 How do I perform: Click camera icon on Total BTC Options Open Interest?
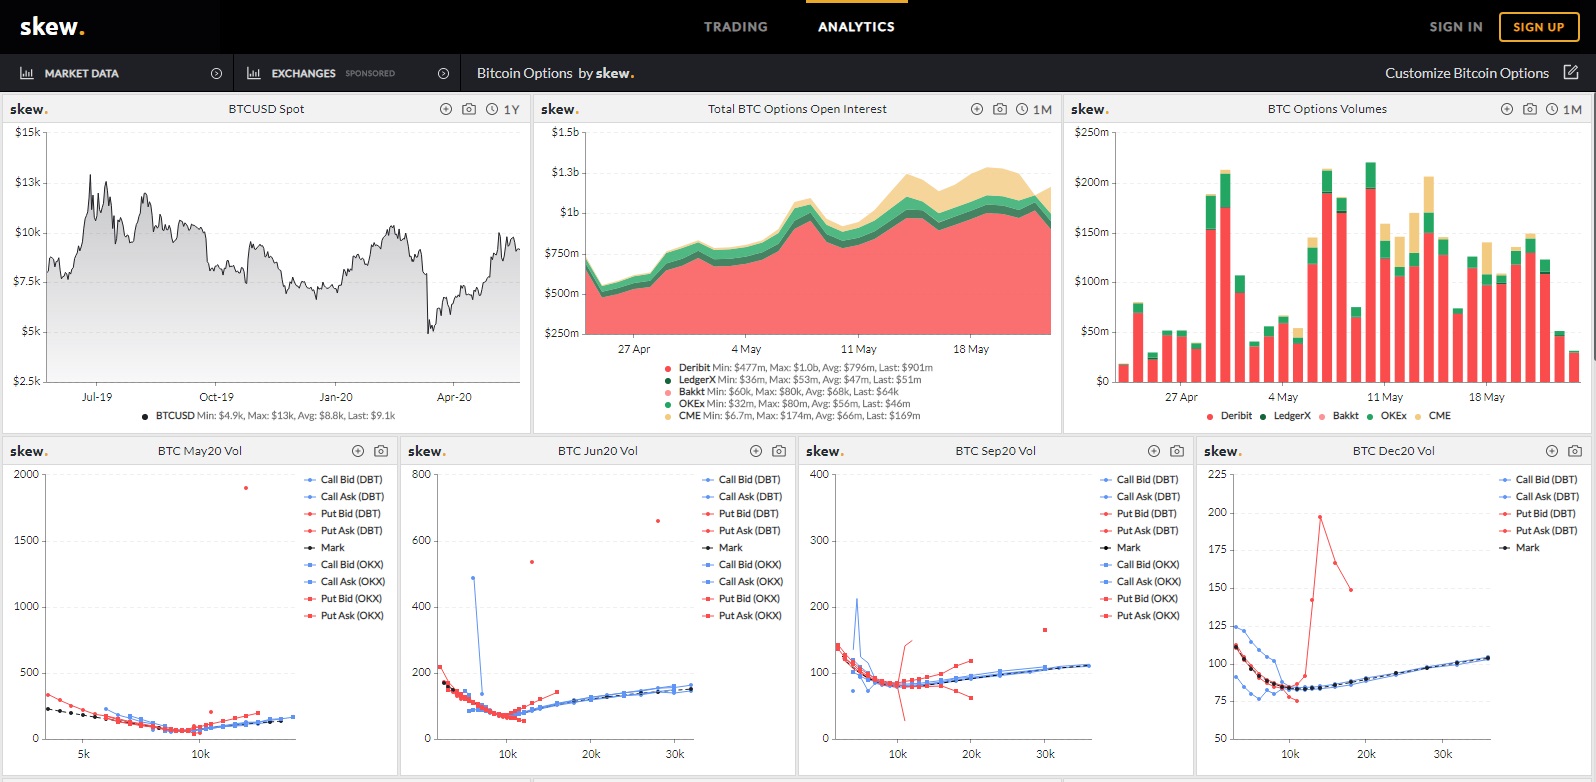tap(1000, 109)
